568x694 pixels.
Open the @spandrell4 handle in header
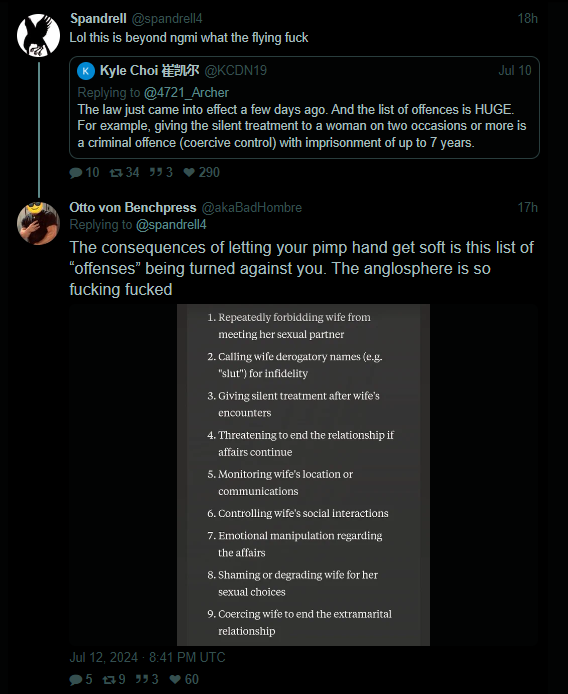click(167, 19)
